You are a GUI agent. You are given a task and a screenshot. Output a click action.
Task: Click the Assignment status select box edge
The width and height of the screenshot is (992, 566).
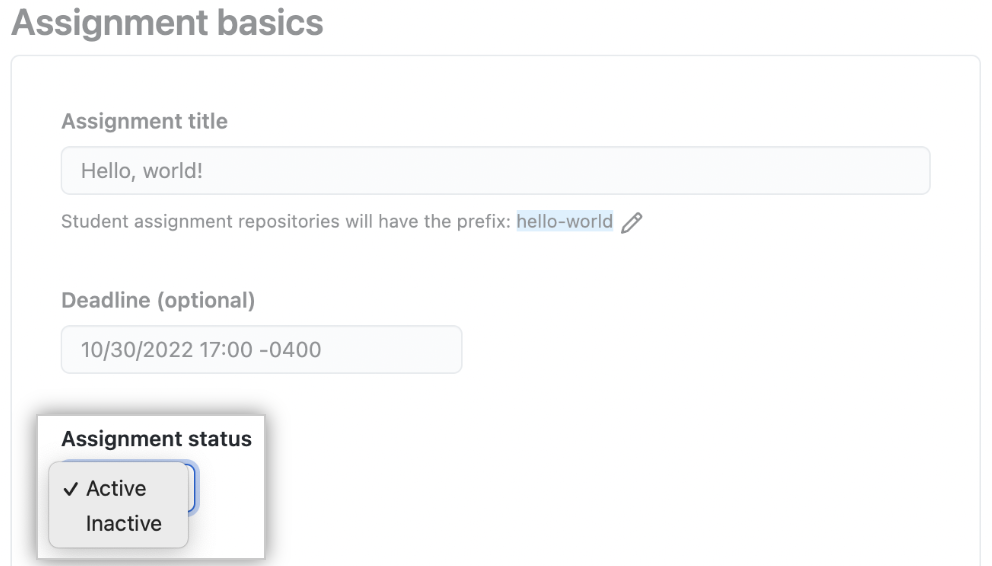coord(193,487)
